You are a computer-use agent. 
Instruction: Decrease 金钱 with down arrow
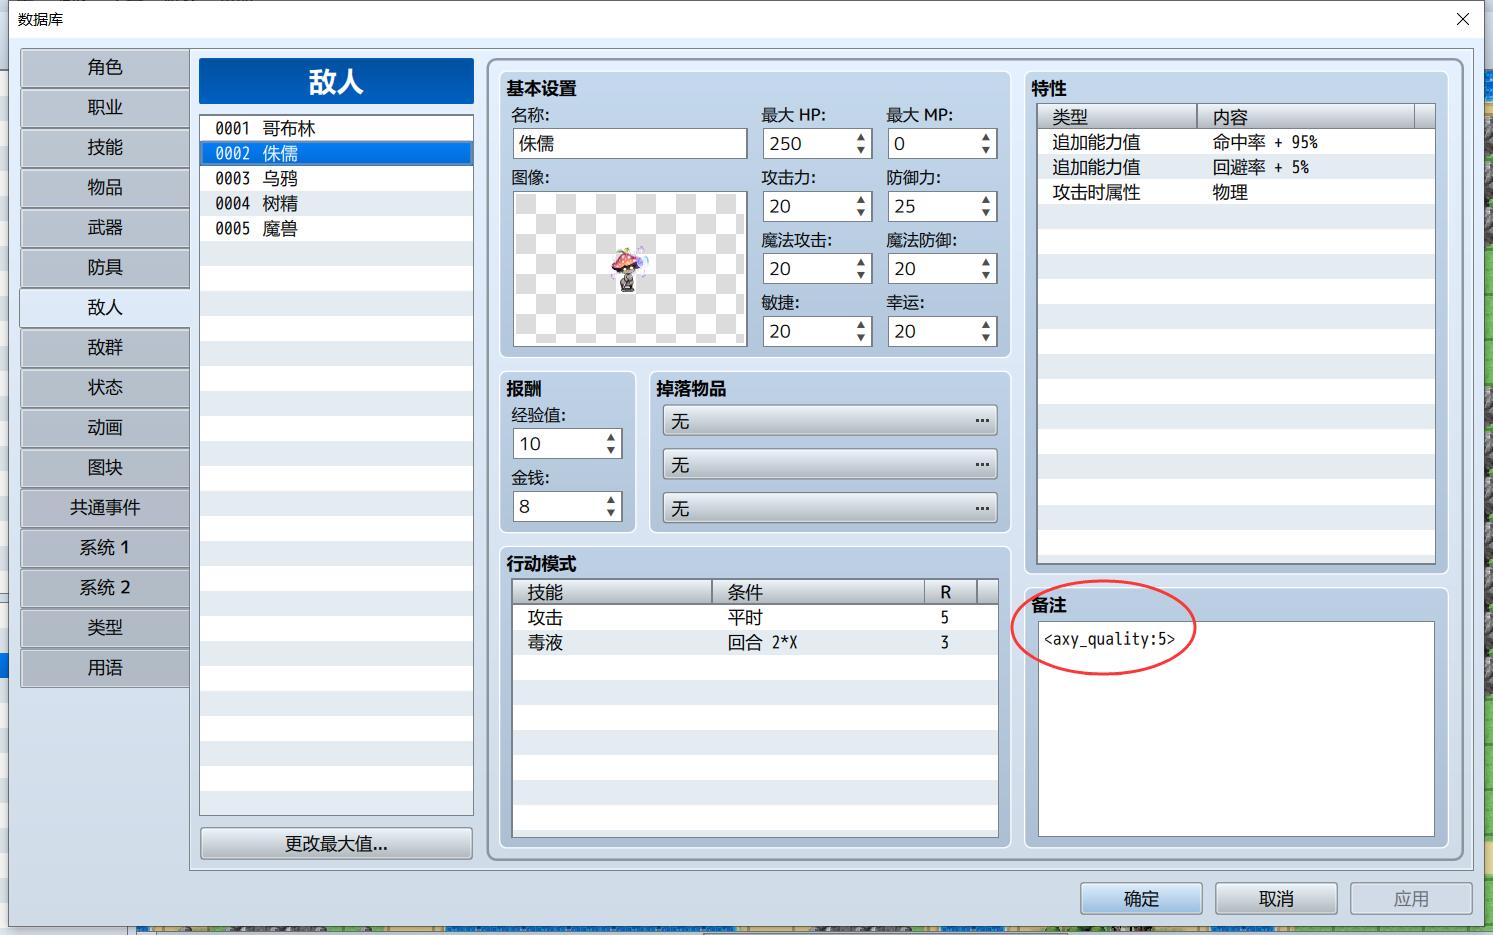(x=611, y=513)
